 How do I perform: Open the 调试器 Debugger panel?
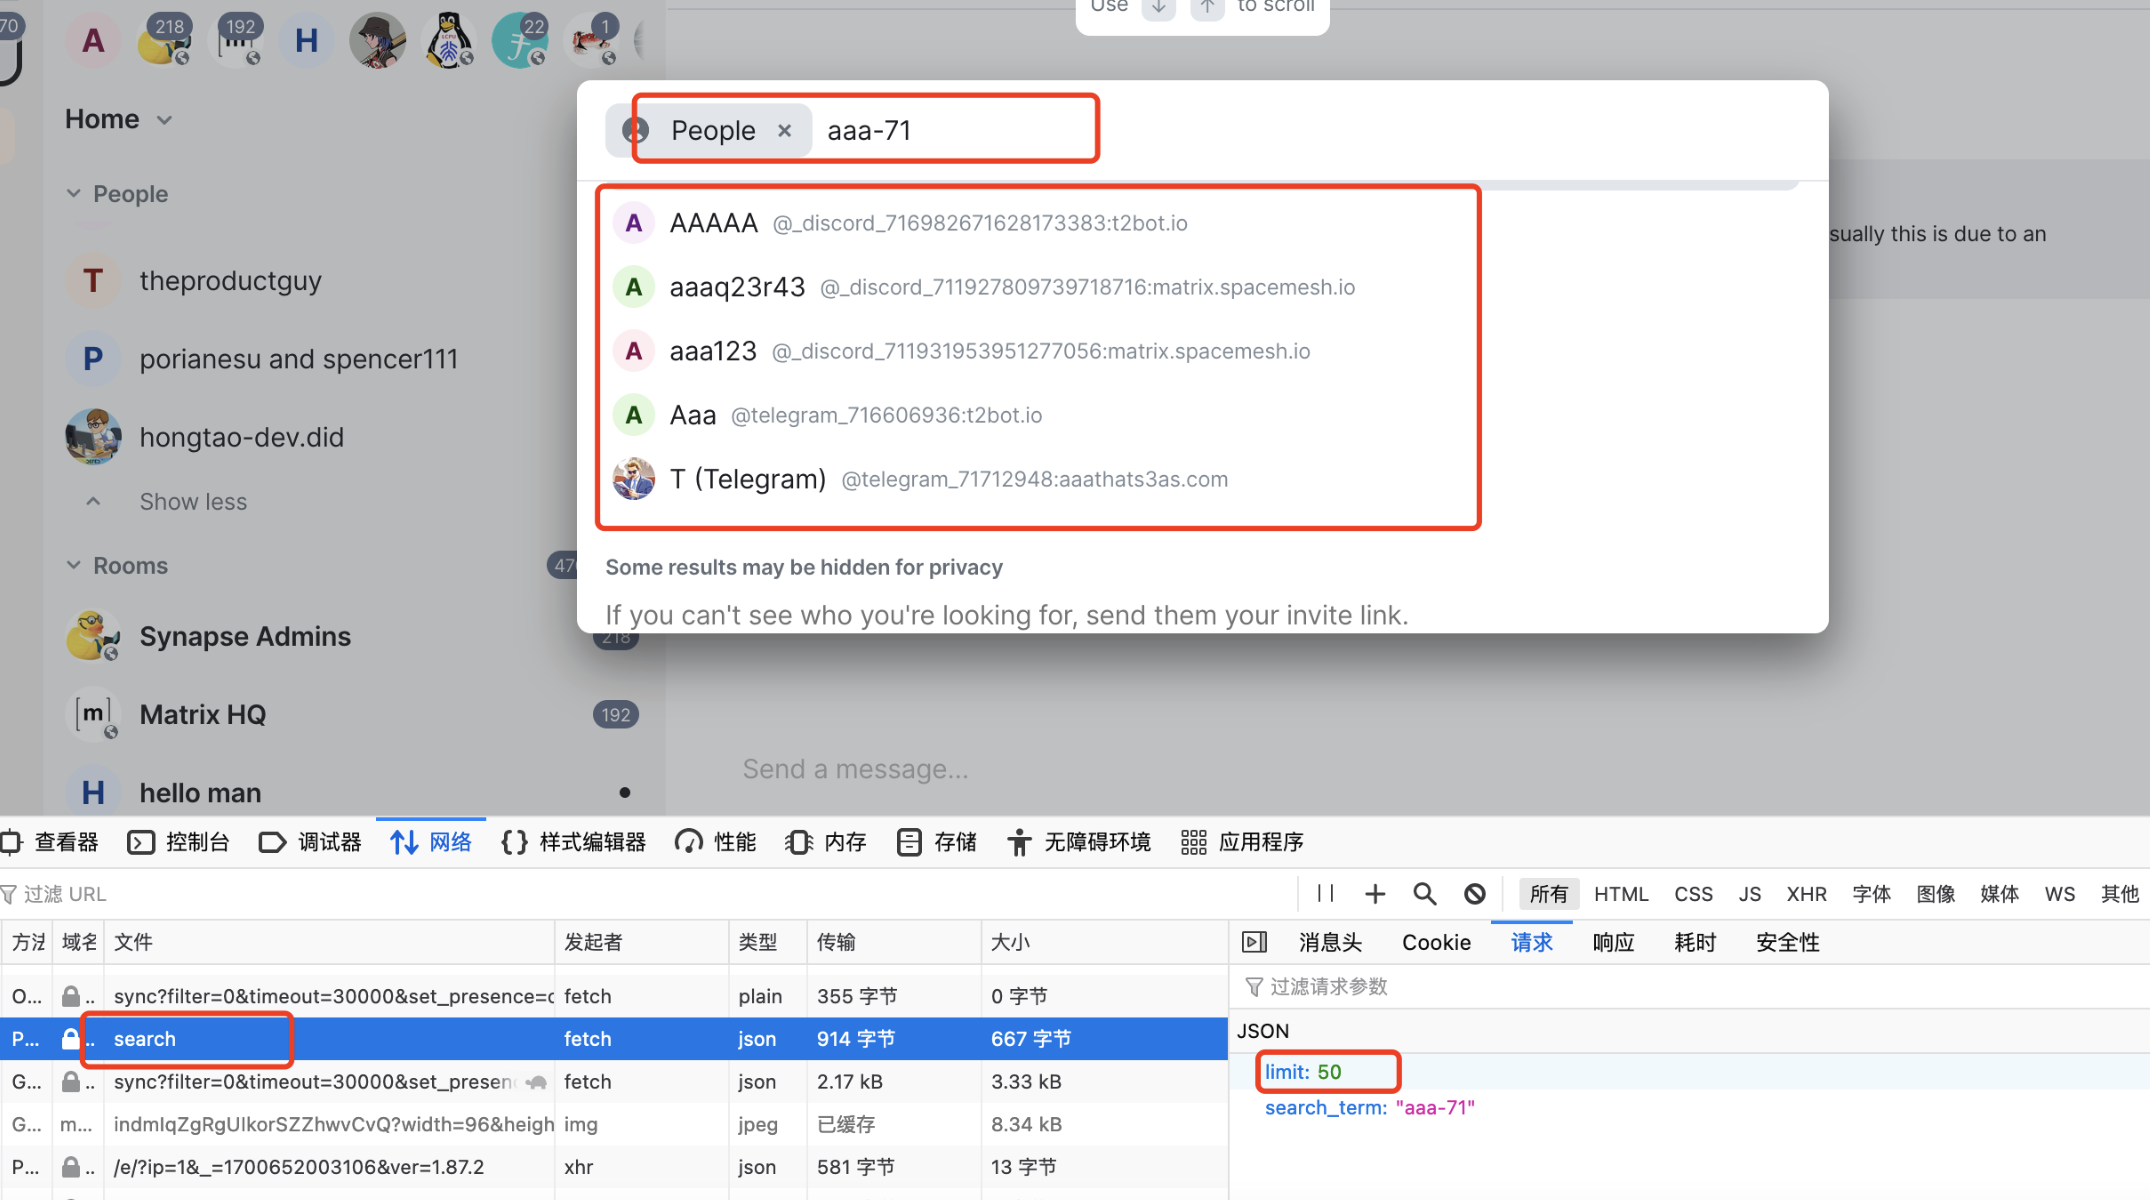point(330,842)
